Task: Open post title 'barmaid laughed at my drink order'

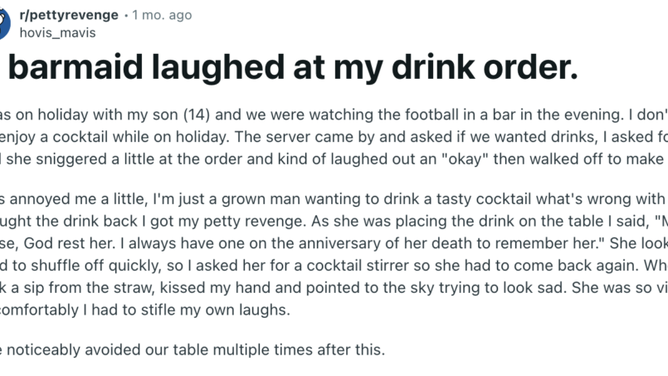Action: [x=293, y=67]
